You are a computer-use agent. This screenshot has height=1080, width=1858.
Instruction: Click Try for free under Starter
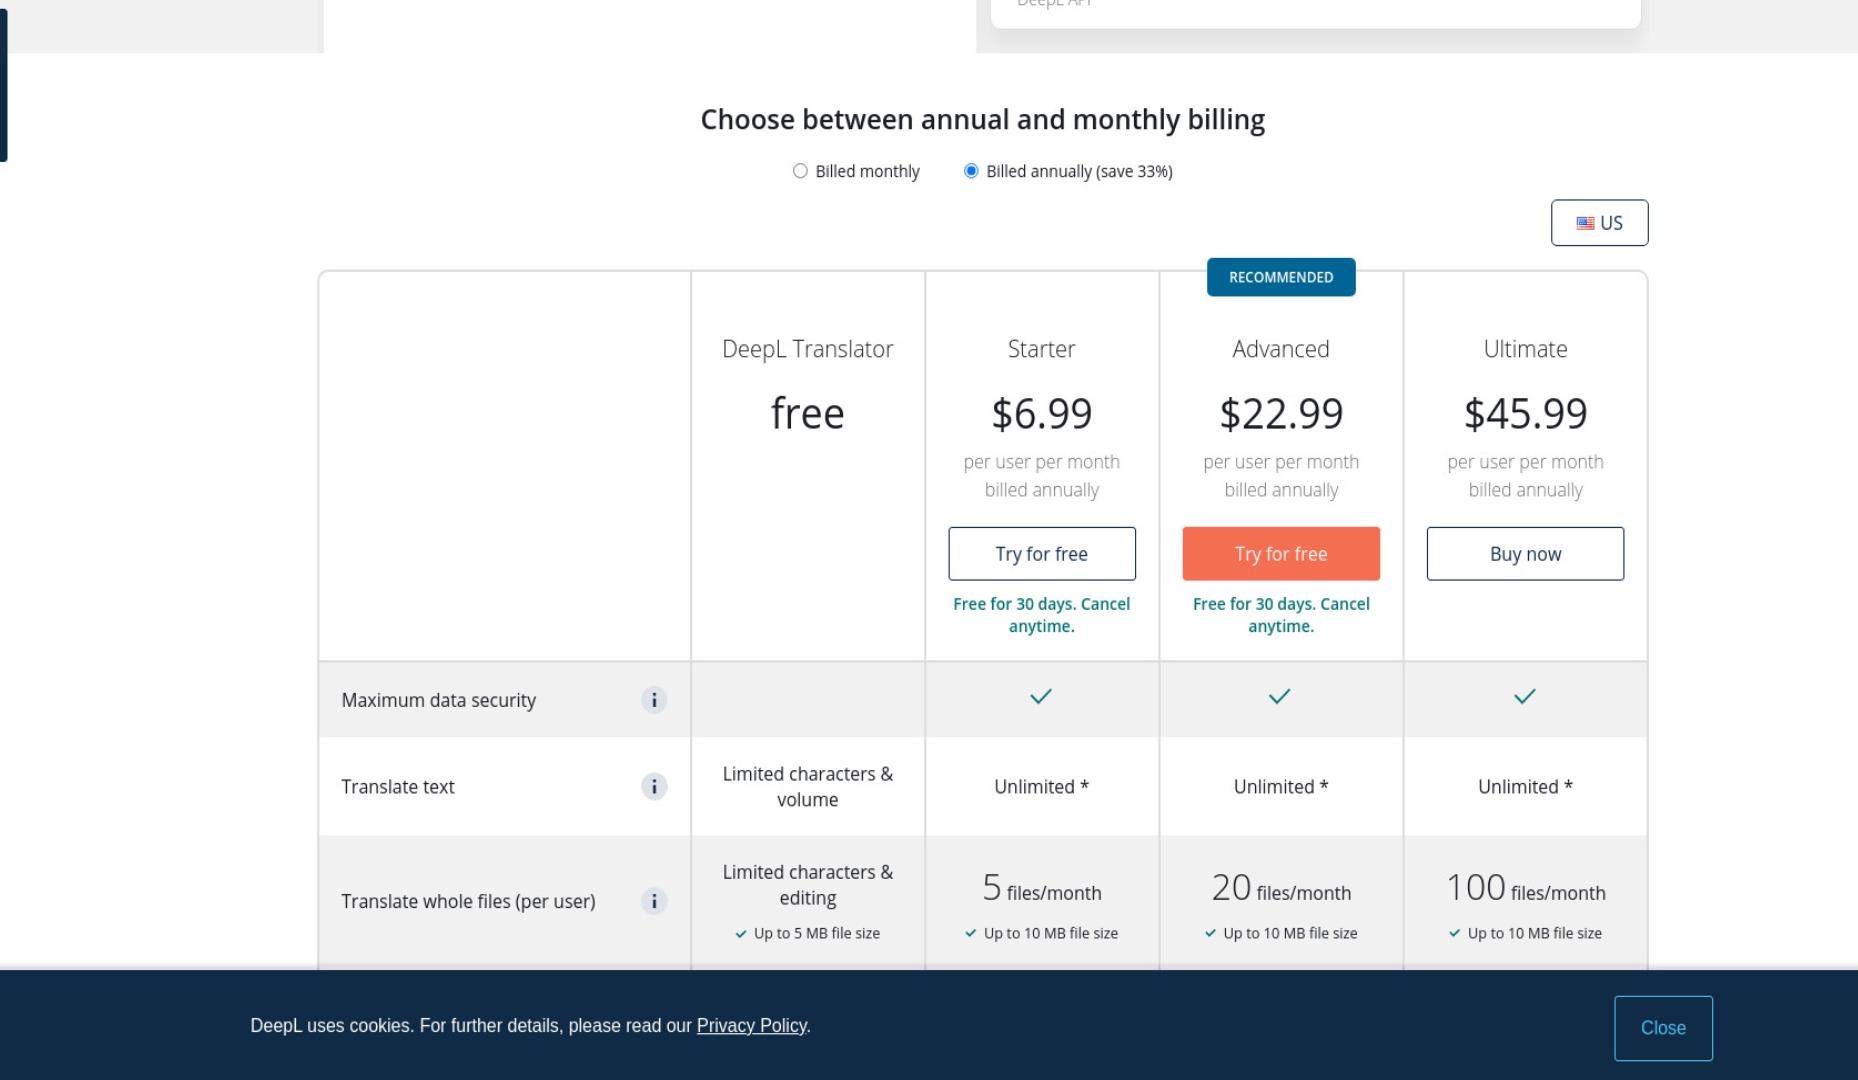1042,554
